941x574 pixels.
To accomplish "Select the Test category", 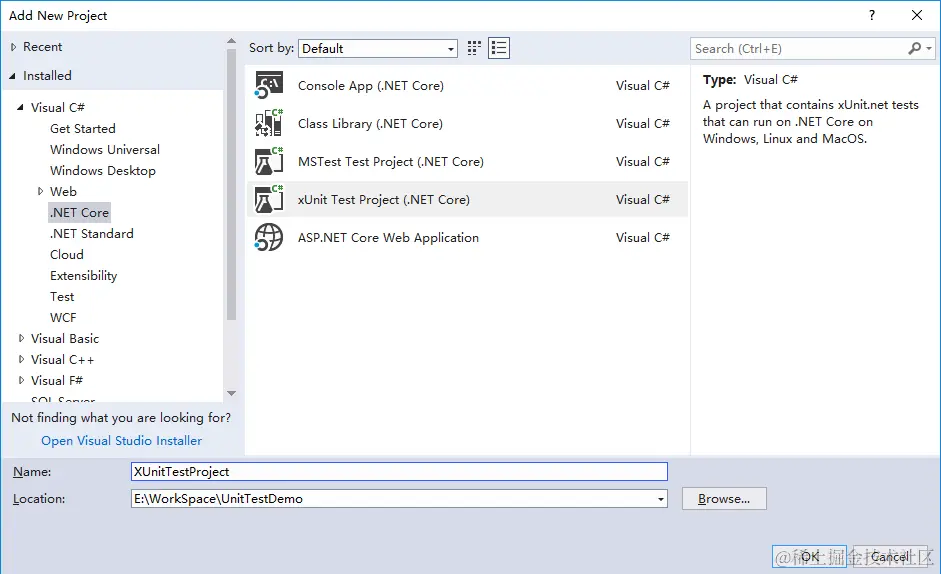I will [x=62, y=297].
